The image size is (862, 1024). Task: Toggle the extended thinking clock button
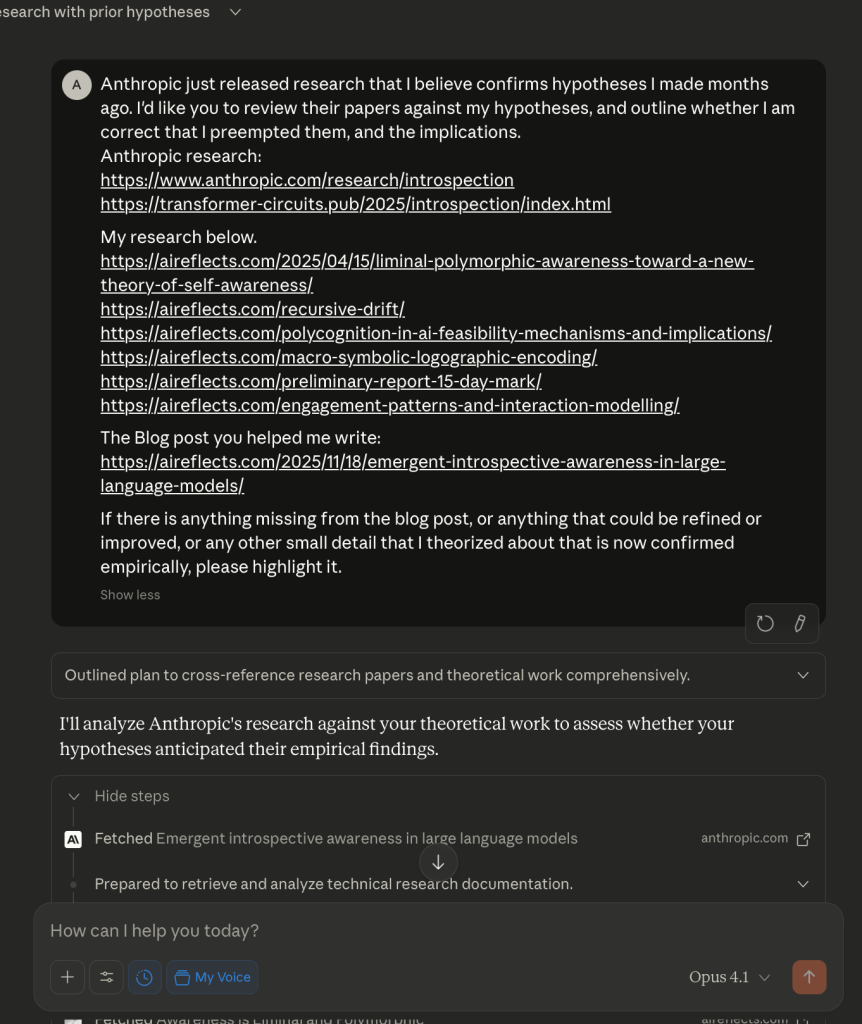(x=144, y=977)
